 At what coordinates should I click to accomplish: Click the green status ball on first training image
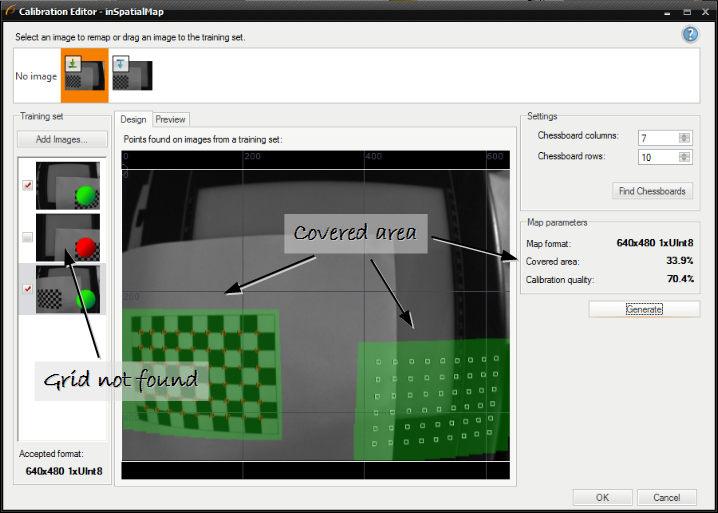[x=86, y=196]
